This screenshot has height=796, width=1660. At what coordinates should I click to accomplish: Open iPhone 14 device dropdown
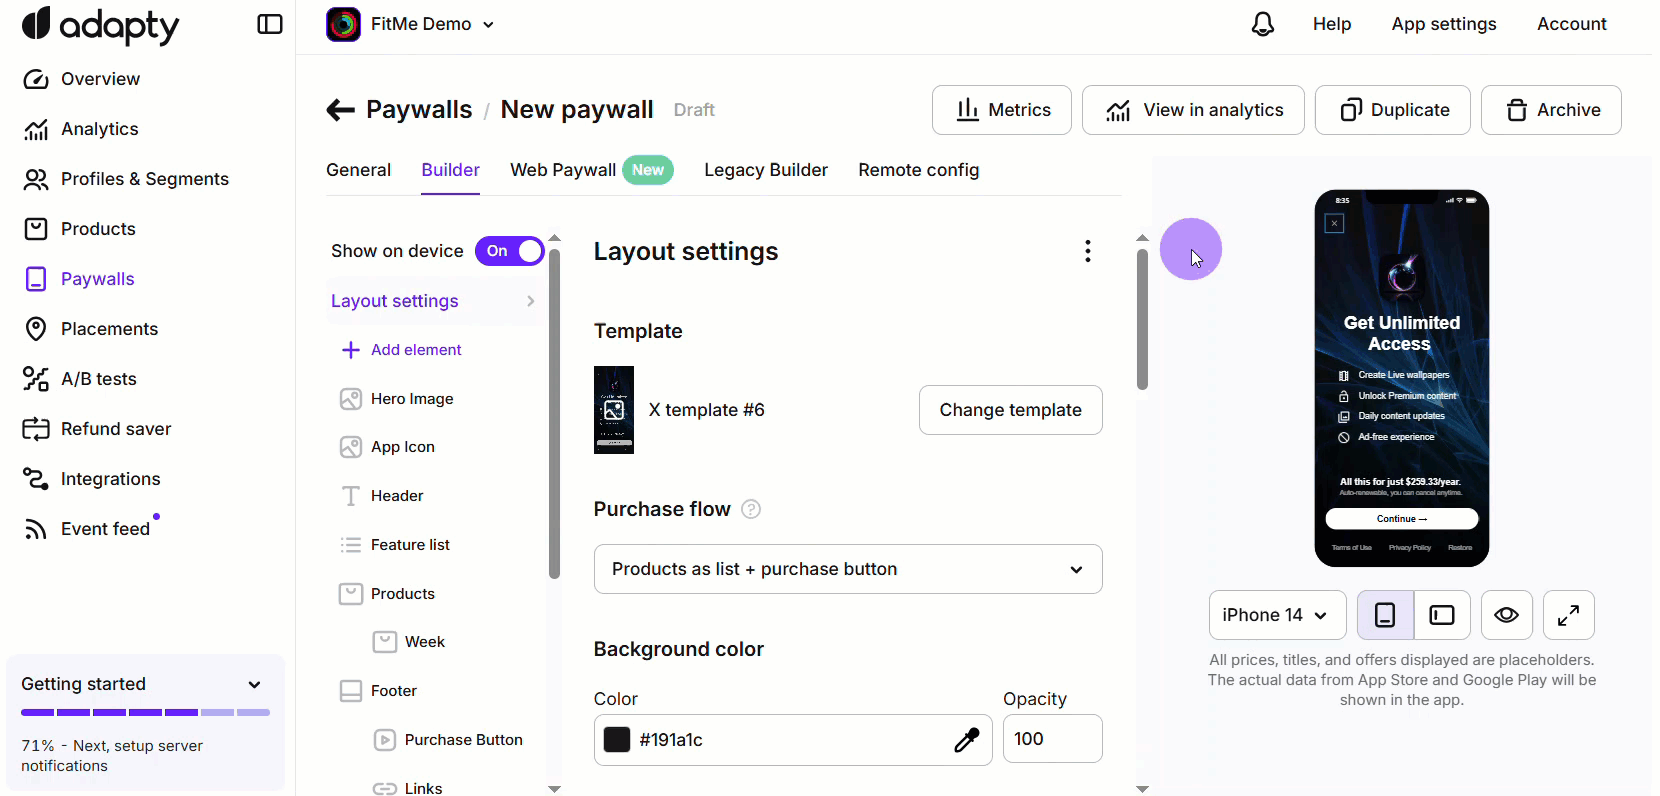pos(1277,615)
